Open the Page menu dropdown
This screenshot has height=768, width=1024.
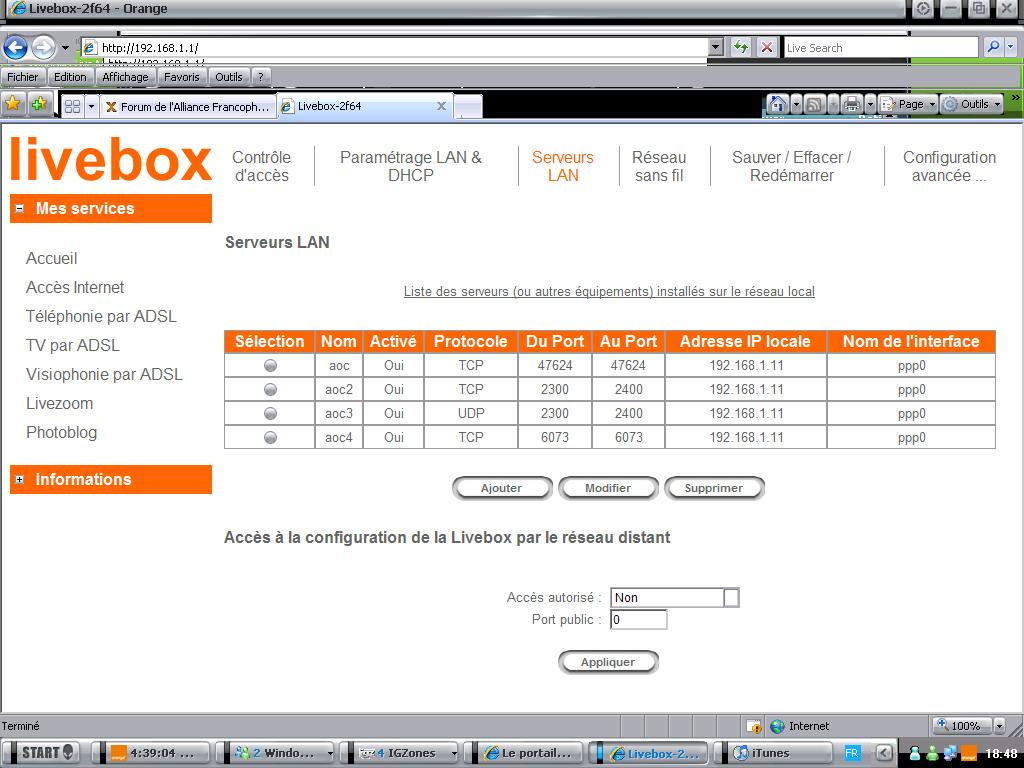pyautogui.click(x=908, y=104)
